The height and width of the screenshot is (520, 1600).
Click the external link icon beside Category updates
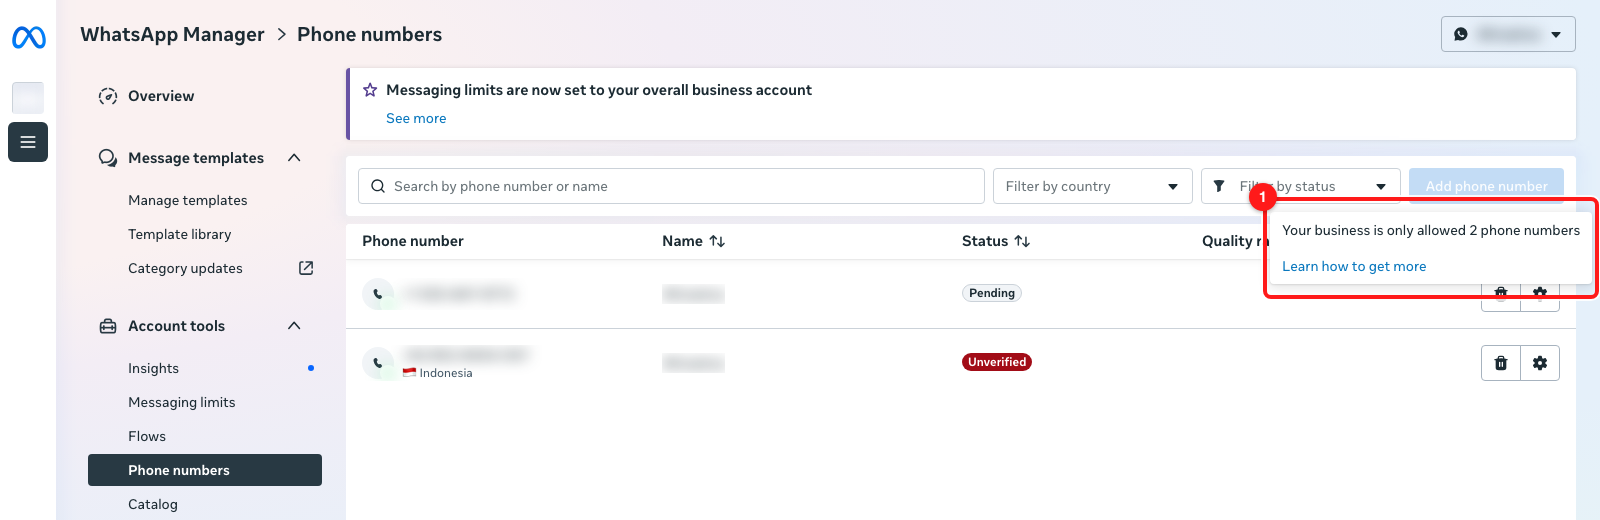(306, 268)
